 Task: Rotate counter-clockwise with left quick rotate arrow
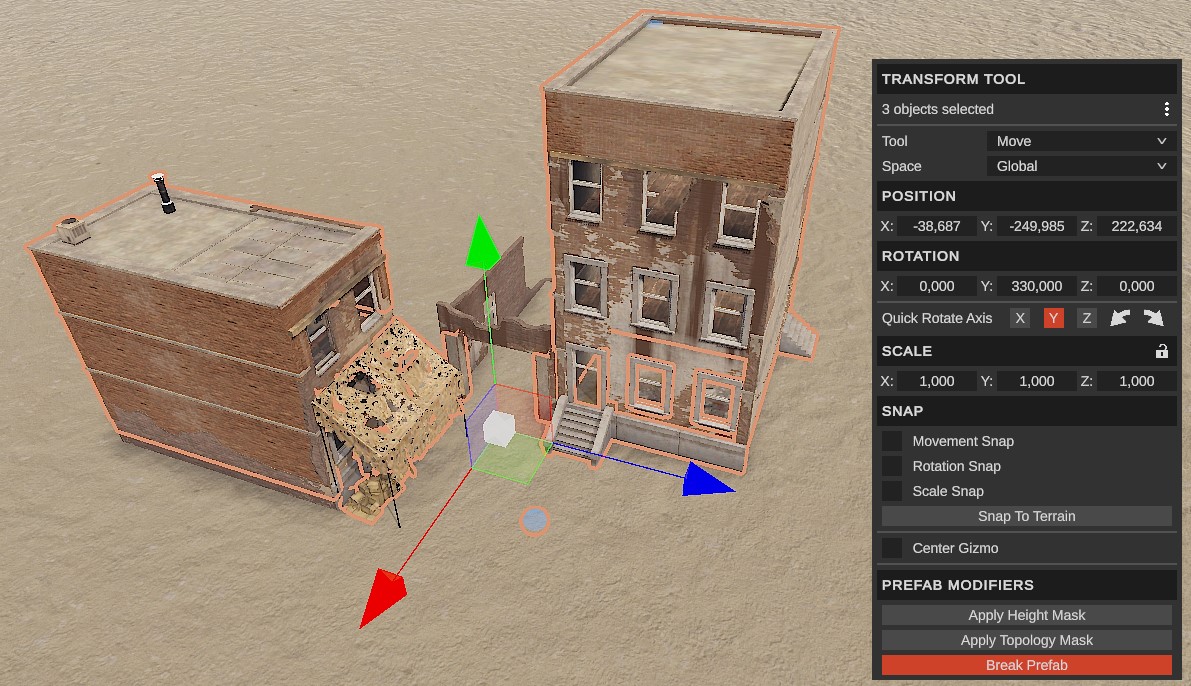pos(1120,318)
